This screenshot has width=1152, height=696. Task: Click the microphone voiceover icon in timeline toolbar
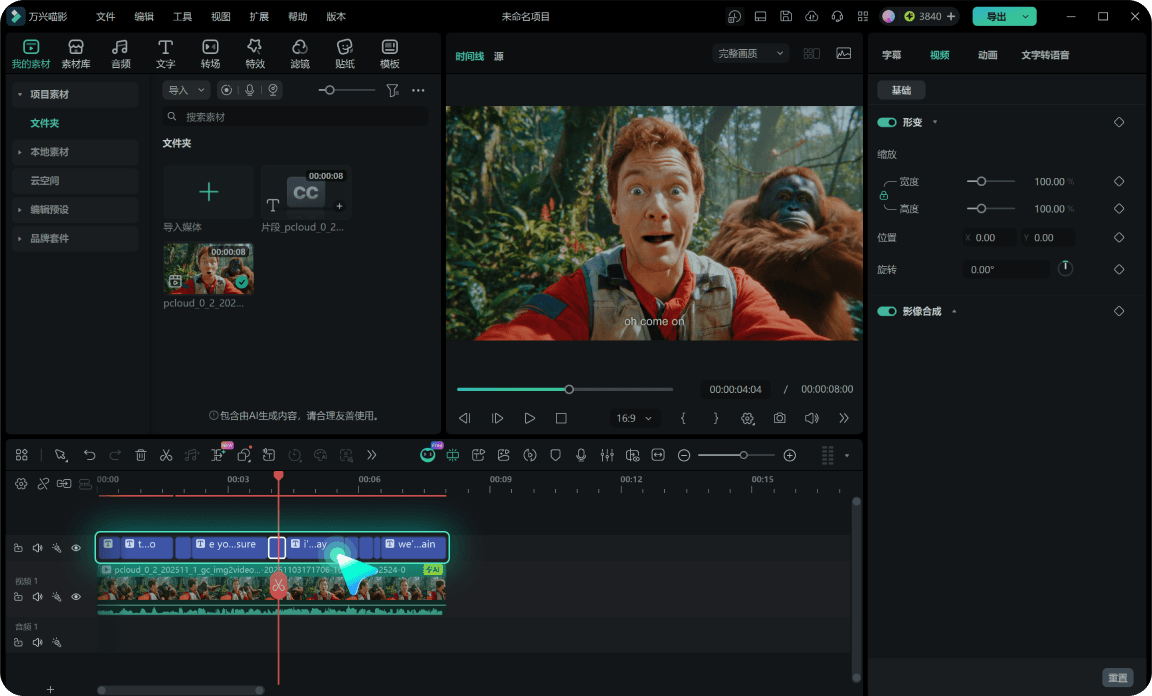[x=581, y=456]
